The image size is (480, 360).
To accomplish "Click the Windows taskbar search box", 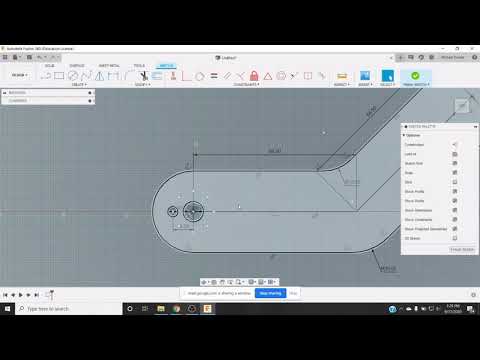I will click(x=69, y=309).
